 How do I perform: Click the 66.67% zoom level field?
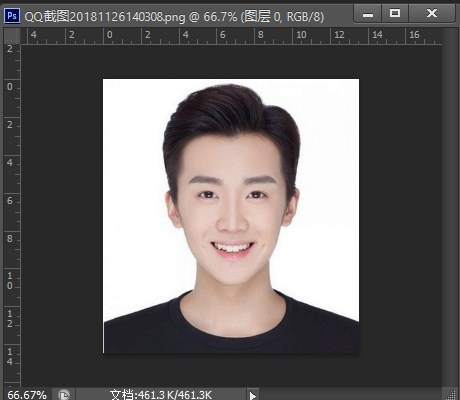click(27, 395)
